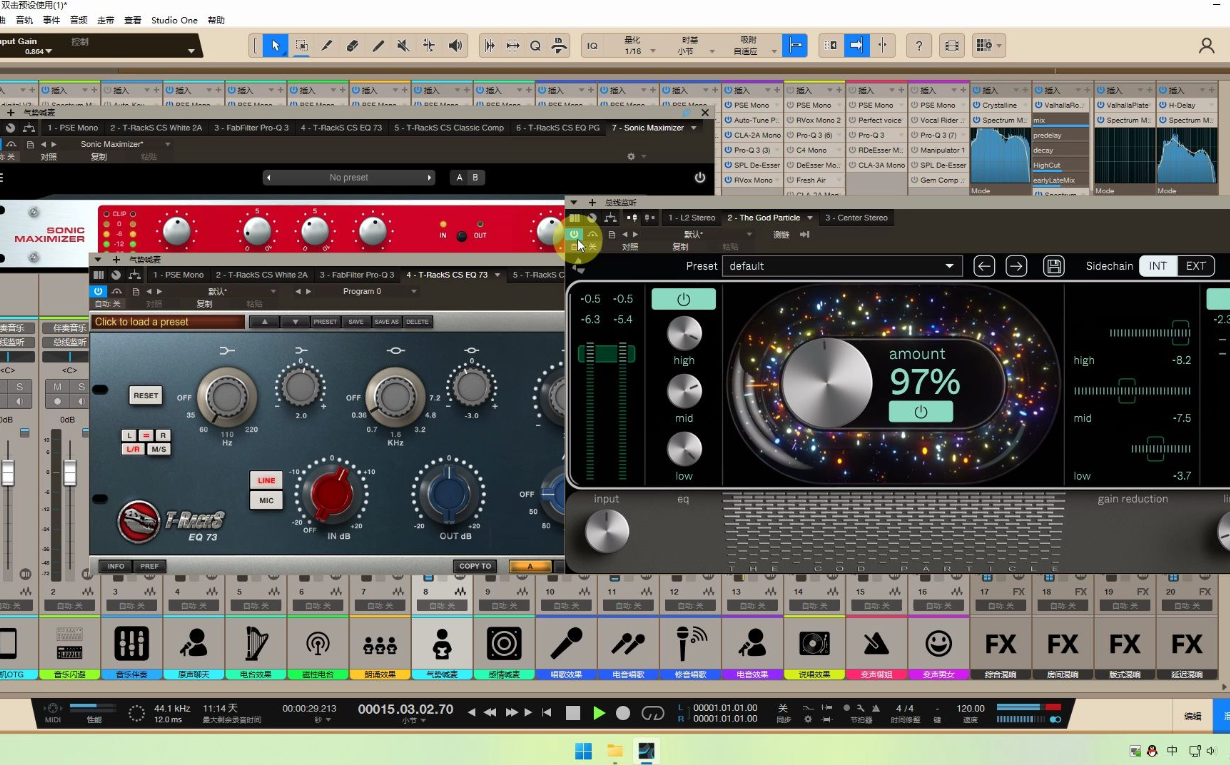Click the RESET button on EQ 73
The height and width of the screenshot is (765, 1230).
pyautogui.click(x=146, y=396)
